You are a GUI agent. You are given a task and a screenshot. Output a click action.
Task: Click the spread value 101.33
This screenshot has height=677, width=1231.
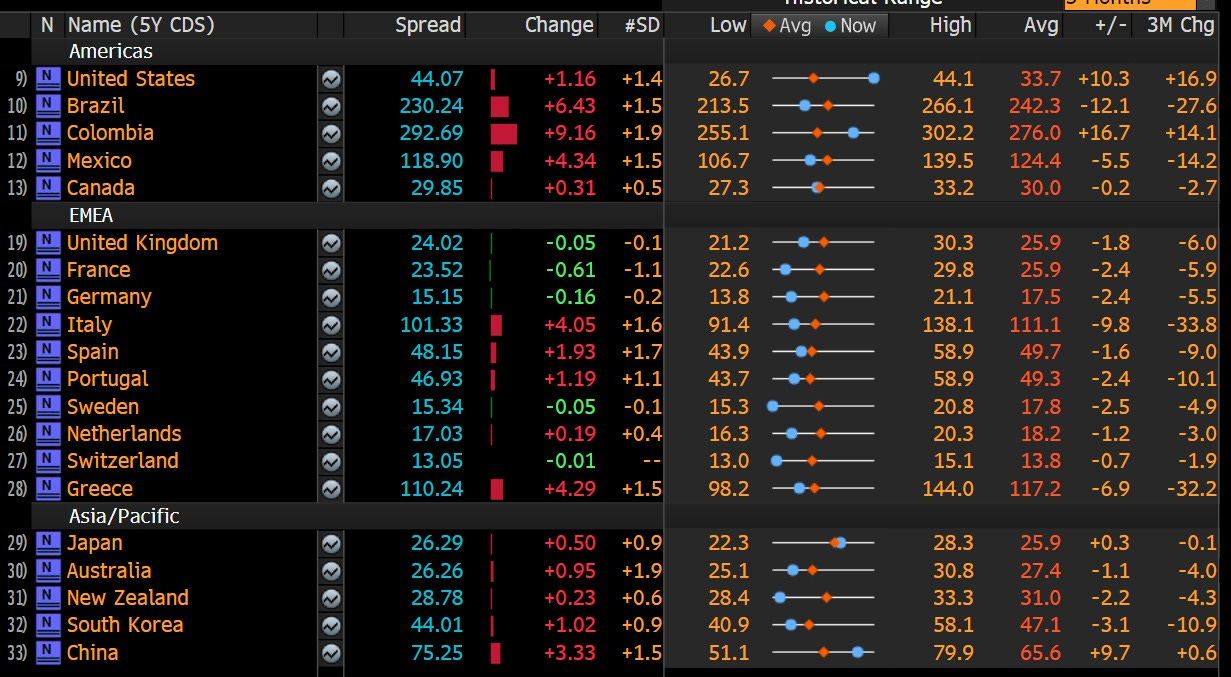(x=437, y=325)
